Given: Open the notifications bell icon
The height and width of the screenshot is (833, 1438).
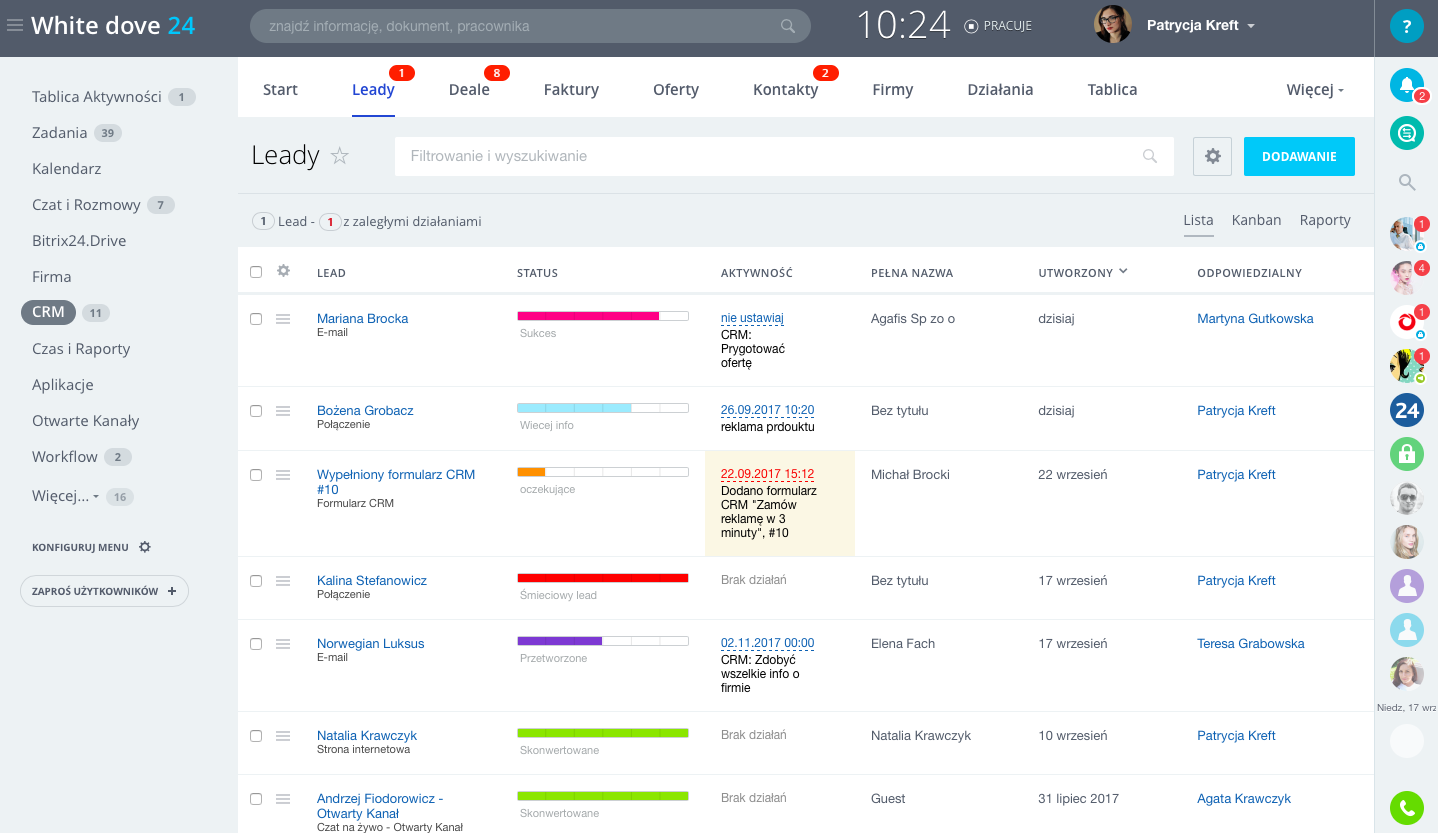Looking at the screenshot, I should [1406, 85].
